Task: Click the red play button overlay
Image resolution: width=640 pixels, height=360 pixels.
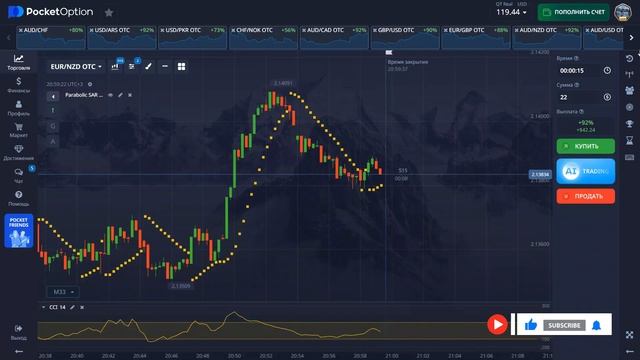Action: point(497,324)
